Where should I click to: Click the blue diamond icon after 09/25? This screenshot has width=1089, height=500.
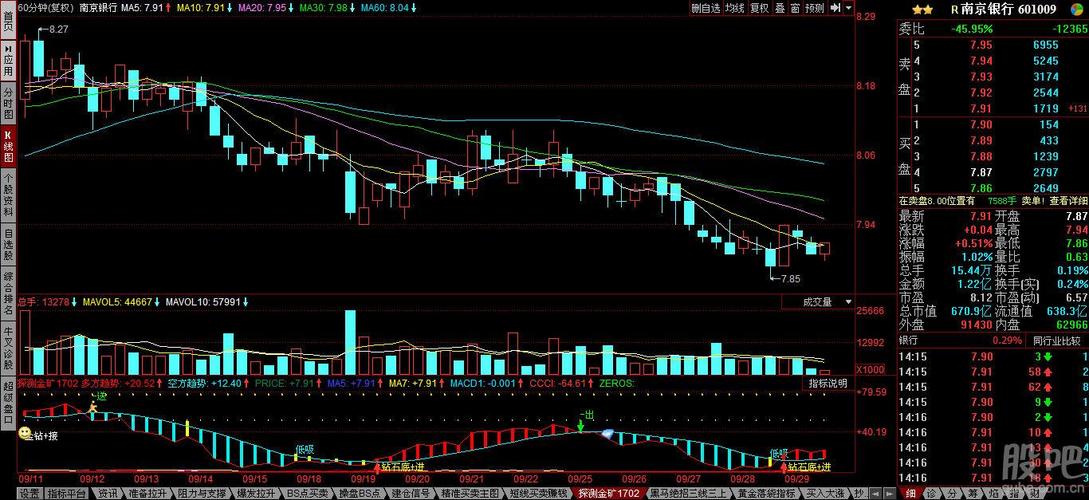[x=606, y=435]
